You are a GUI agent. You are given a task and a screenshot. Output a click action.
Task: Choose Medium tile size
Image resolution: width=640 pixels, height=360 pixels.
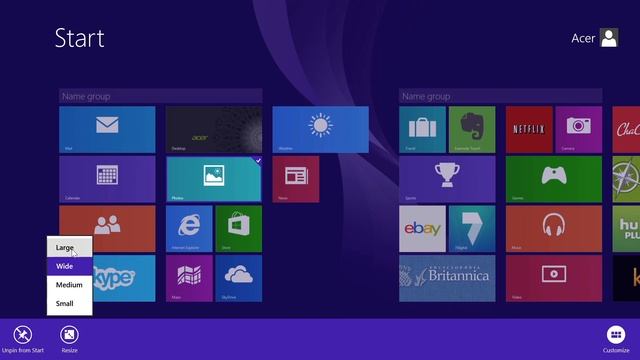coord(69,284)
